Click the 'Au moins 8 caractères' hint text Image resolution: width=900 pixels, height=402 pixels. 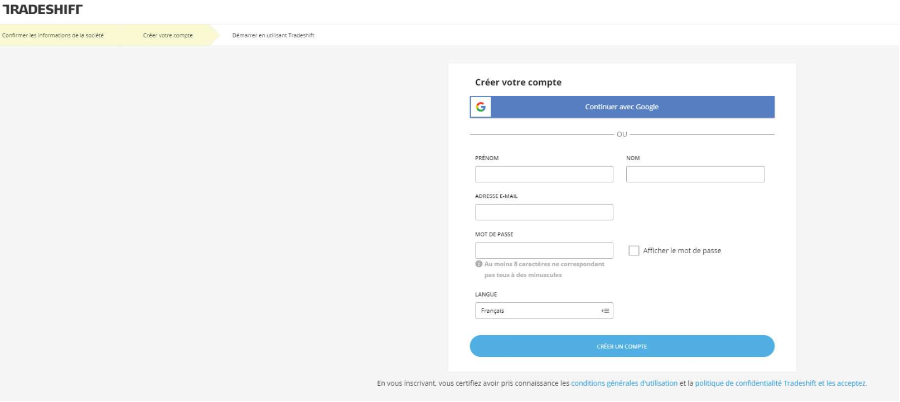[544, 269]
